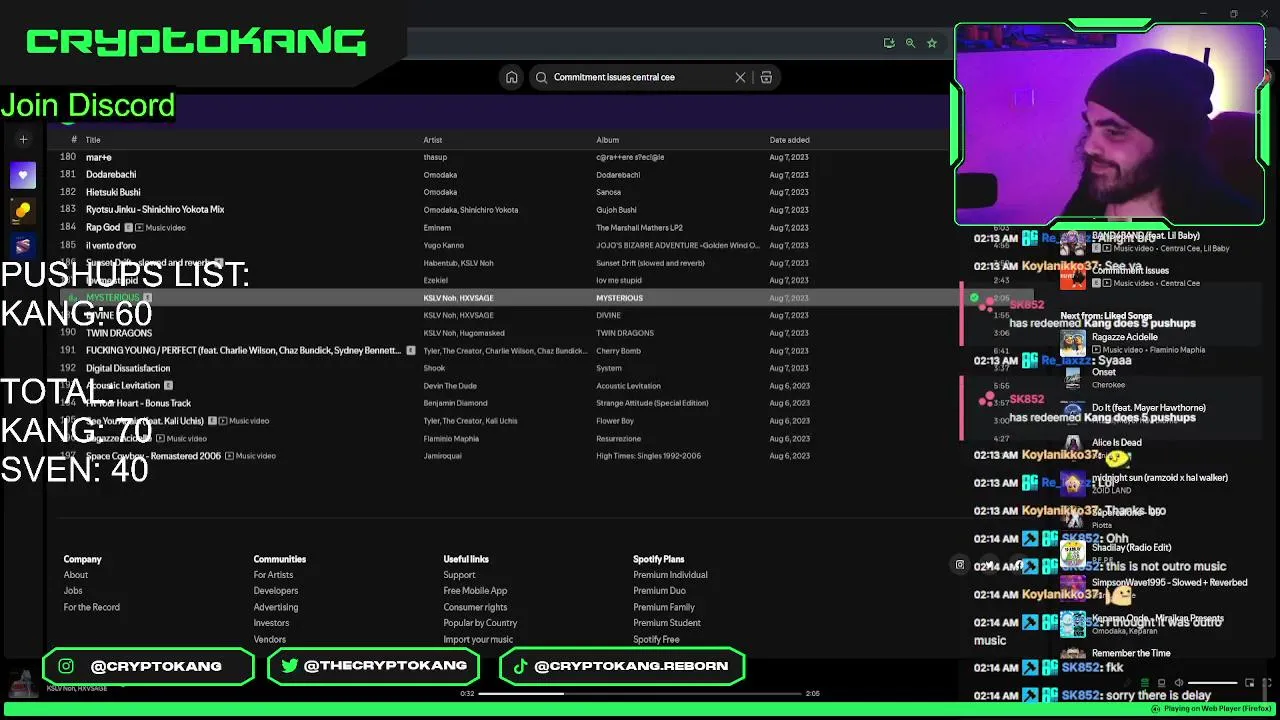This screenshot has height=720, width=1280.
Task: Go to Spotify Home via house icon
Action: click(x=512, y=77)
